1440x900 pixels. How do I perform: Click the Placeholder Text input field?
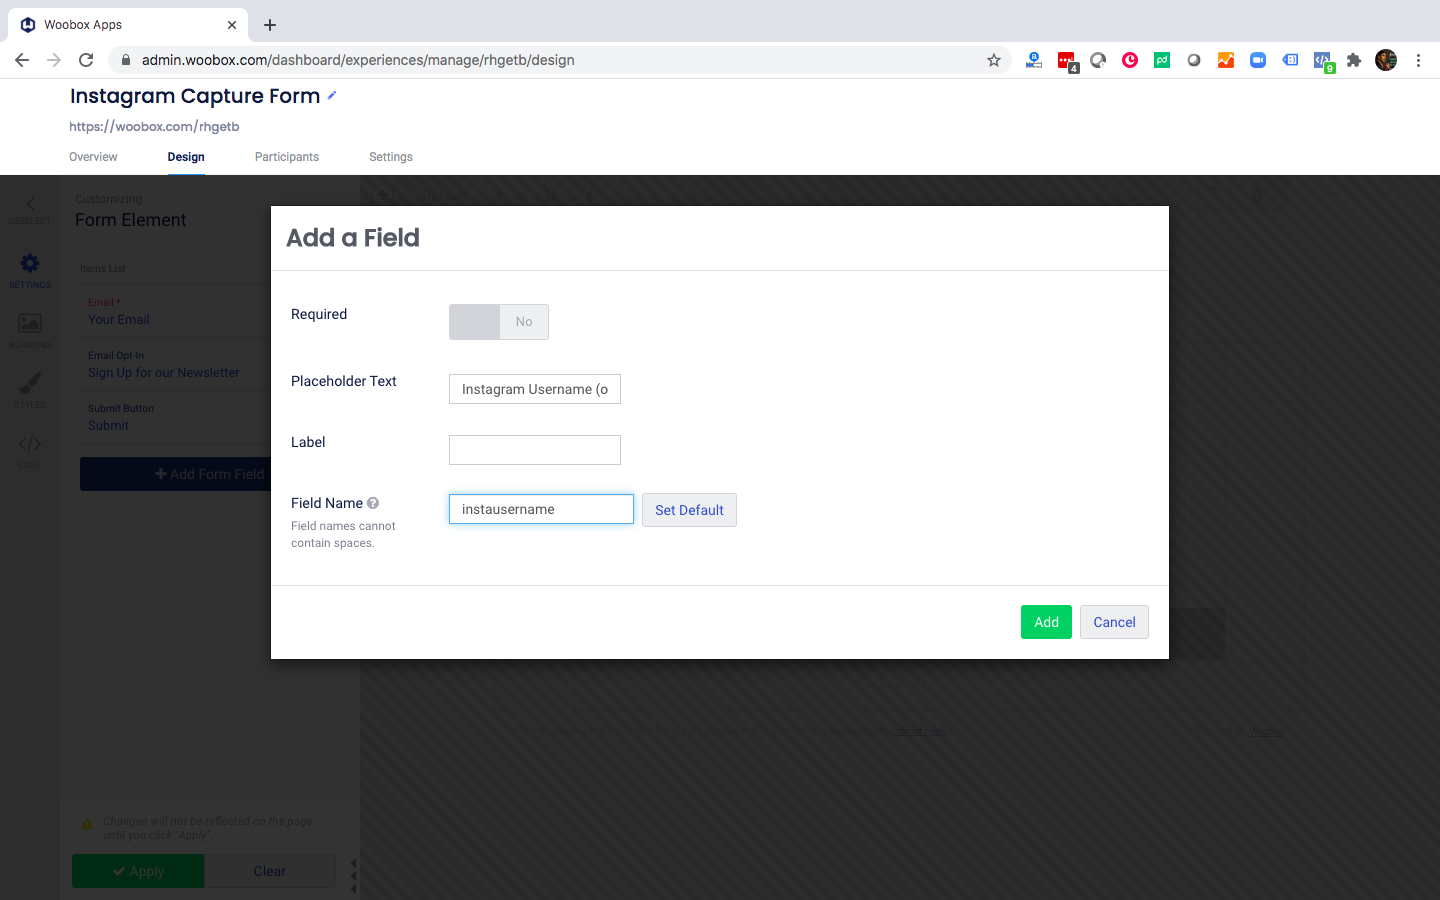[x=535, y=389]
